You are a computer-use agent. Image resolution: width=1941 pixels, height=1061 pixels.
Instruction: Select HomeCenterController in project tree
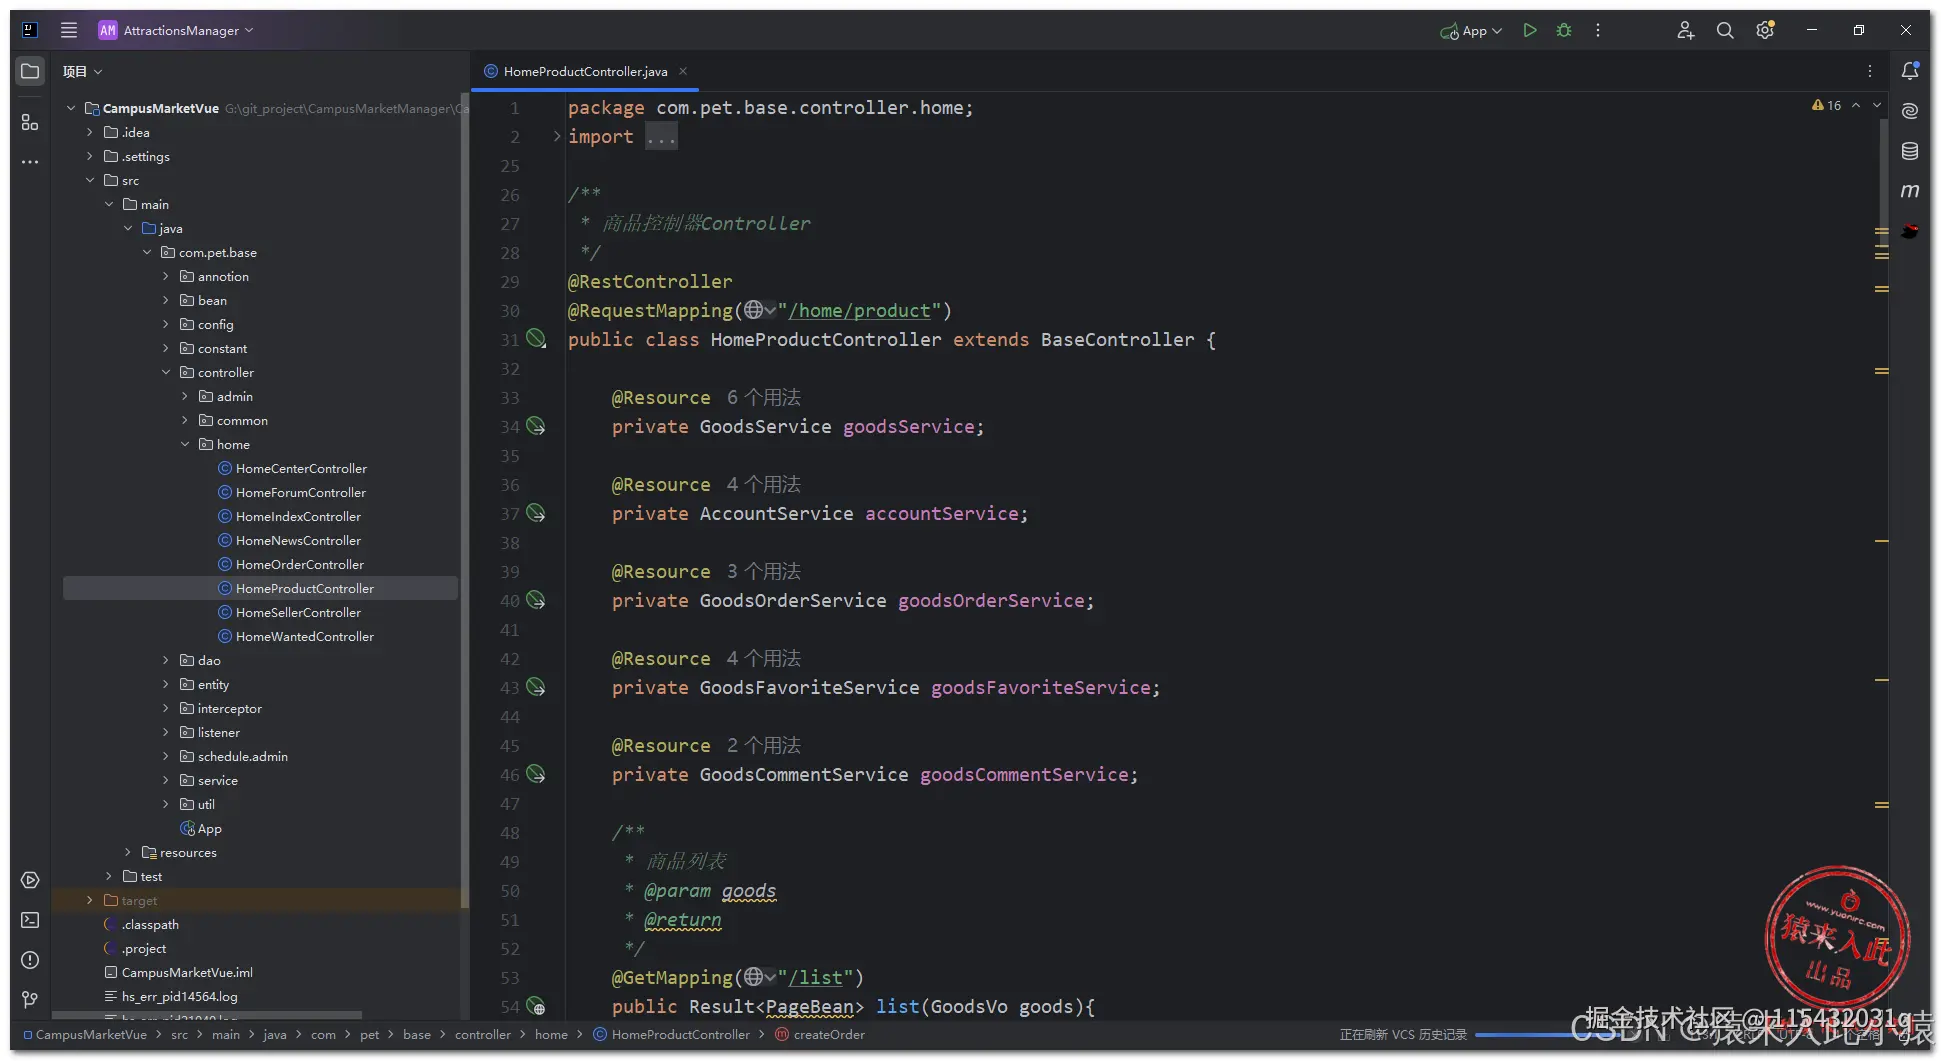pos(301,468)
